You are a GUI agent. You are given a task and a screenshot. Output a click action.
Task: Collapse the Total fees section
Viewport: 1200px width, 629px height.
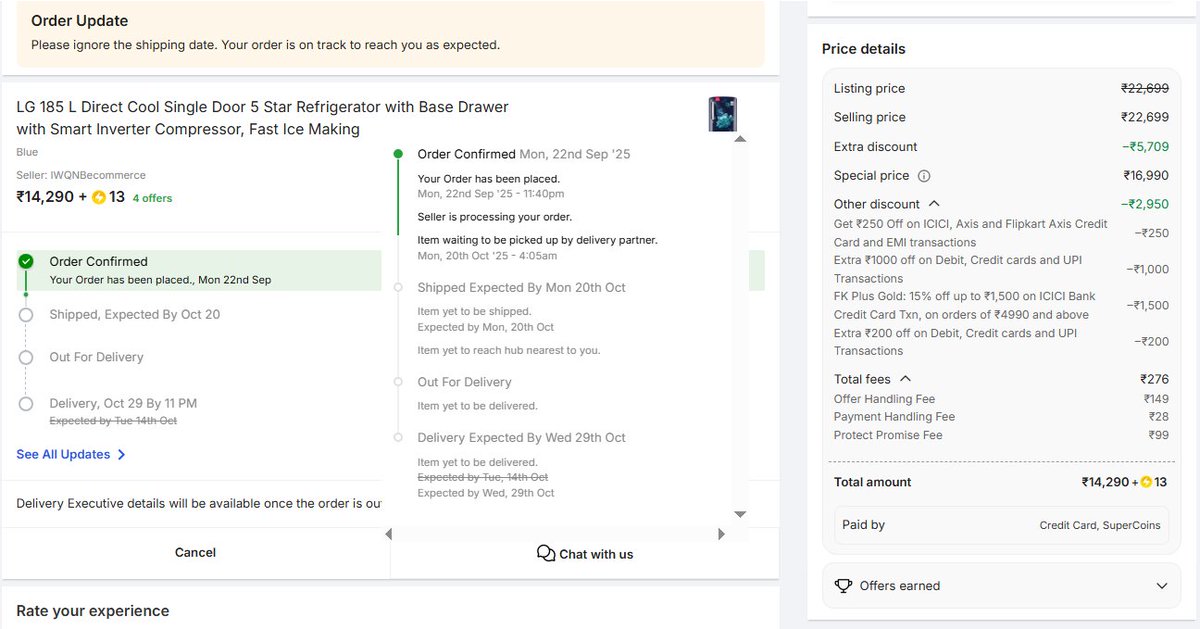click(x=905, y=379)
